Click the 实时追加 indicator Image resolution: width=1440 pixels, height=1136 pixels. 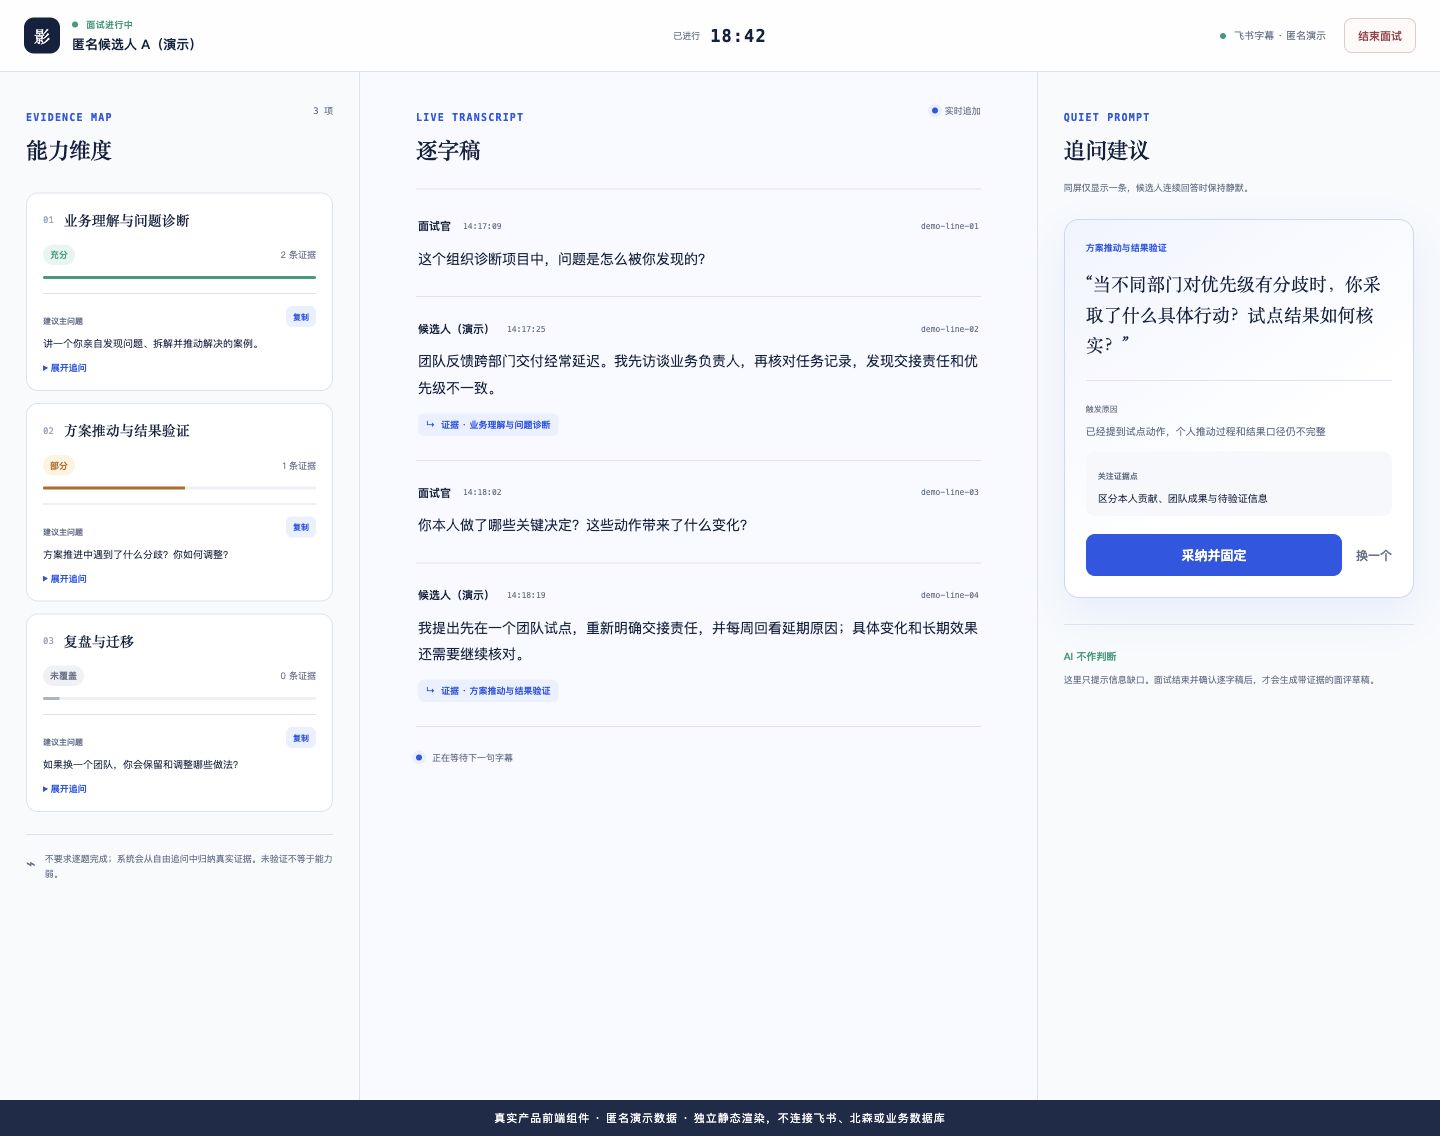(956, 111)
